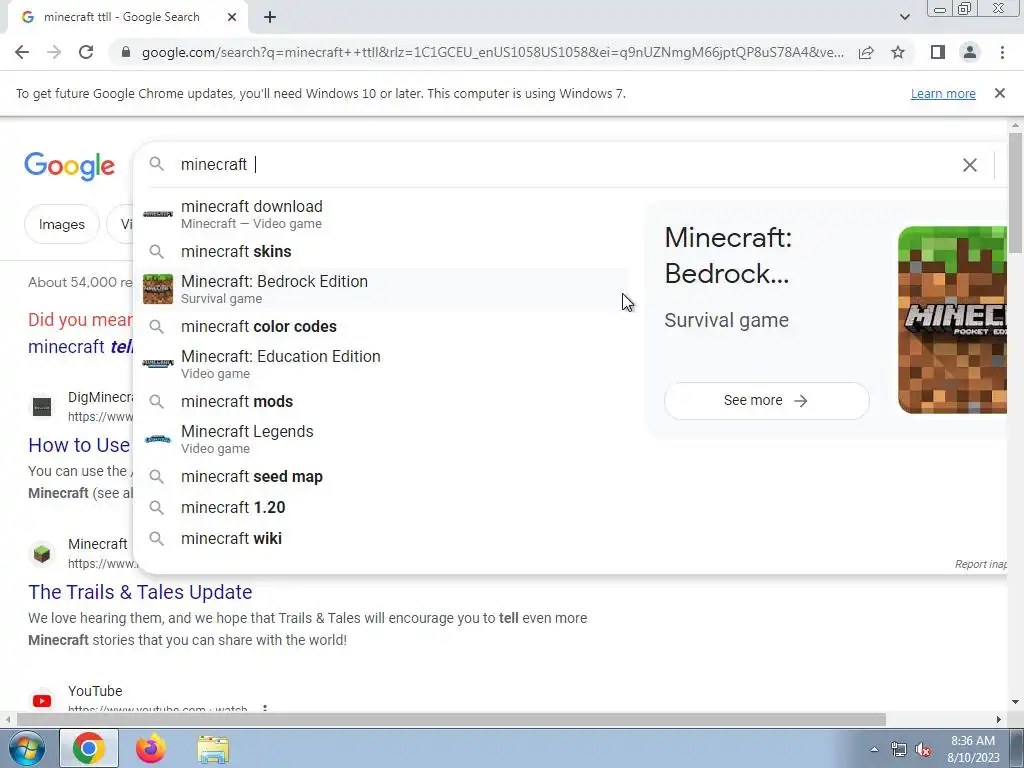Open the Chrome side panel
Image resolution: width=1024 pixels, height=768 pixels.
(938, 52)
